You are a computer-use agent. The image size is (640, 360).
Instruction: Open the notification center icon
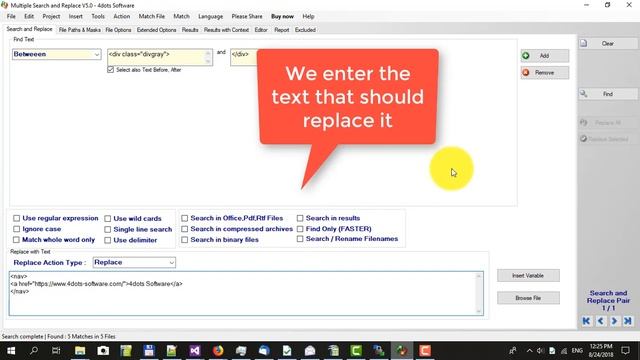click(x=625, y=351)
